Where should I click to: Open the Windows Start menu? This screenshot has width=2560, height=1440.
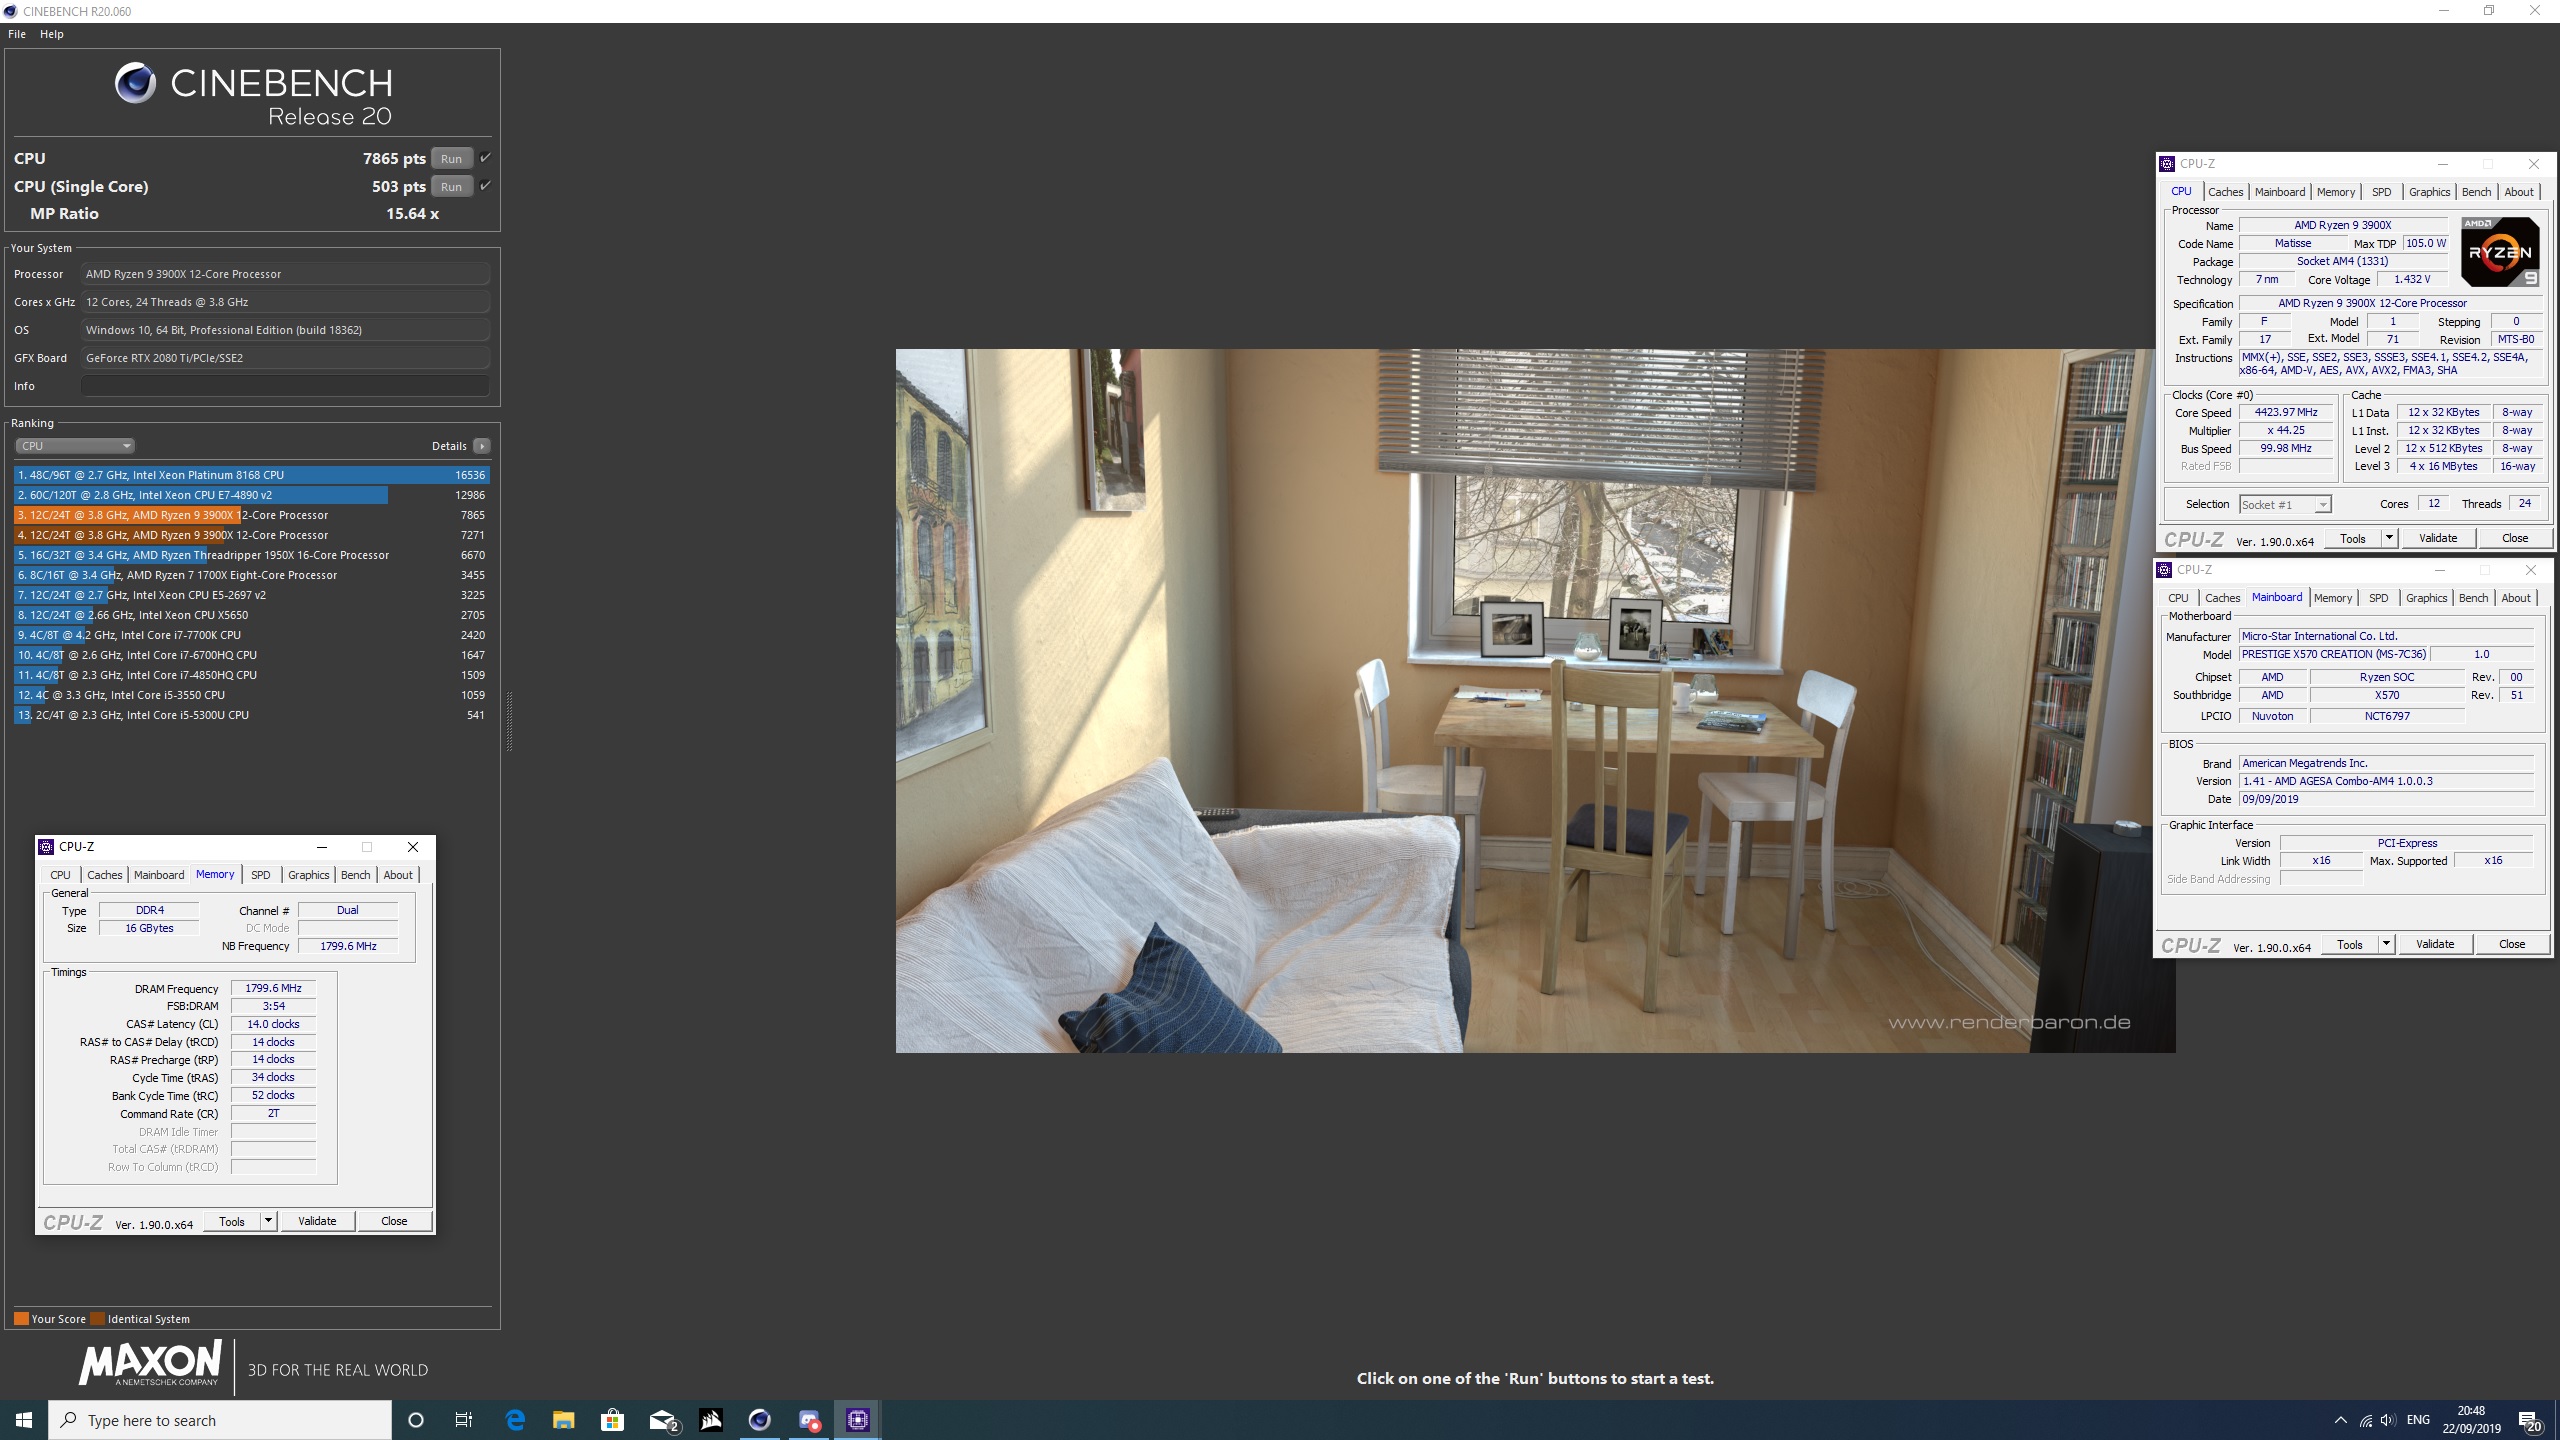click(x=24, y=1420)
